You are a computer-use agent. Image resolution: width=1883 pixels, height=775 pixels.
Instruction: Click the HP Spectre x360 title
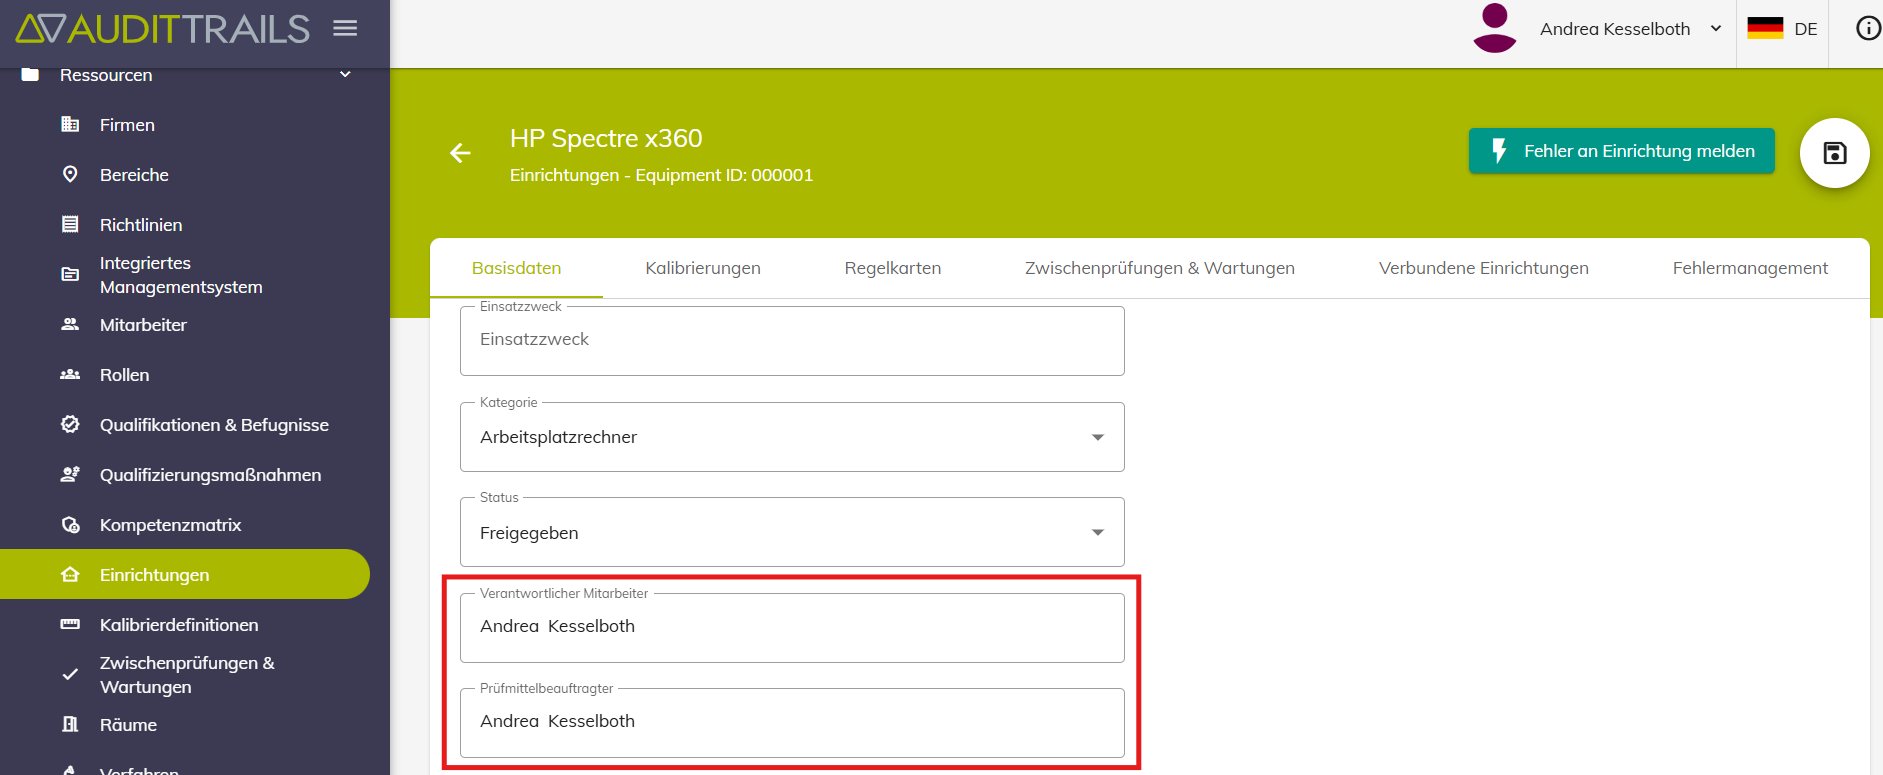click(x=606, y=138)
